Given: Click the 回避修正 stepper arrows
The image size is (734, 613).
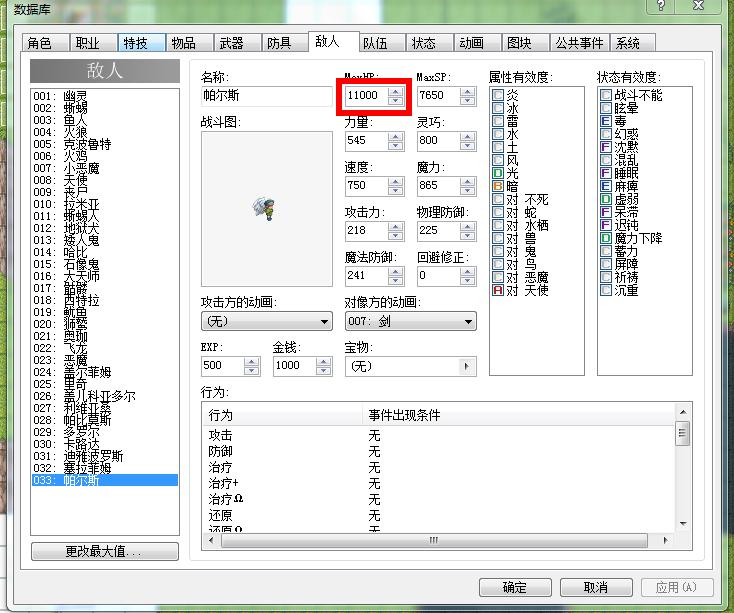Looking at the screenshot, I should (468, 276).
